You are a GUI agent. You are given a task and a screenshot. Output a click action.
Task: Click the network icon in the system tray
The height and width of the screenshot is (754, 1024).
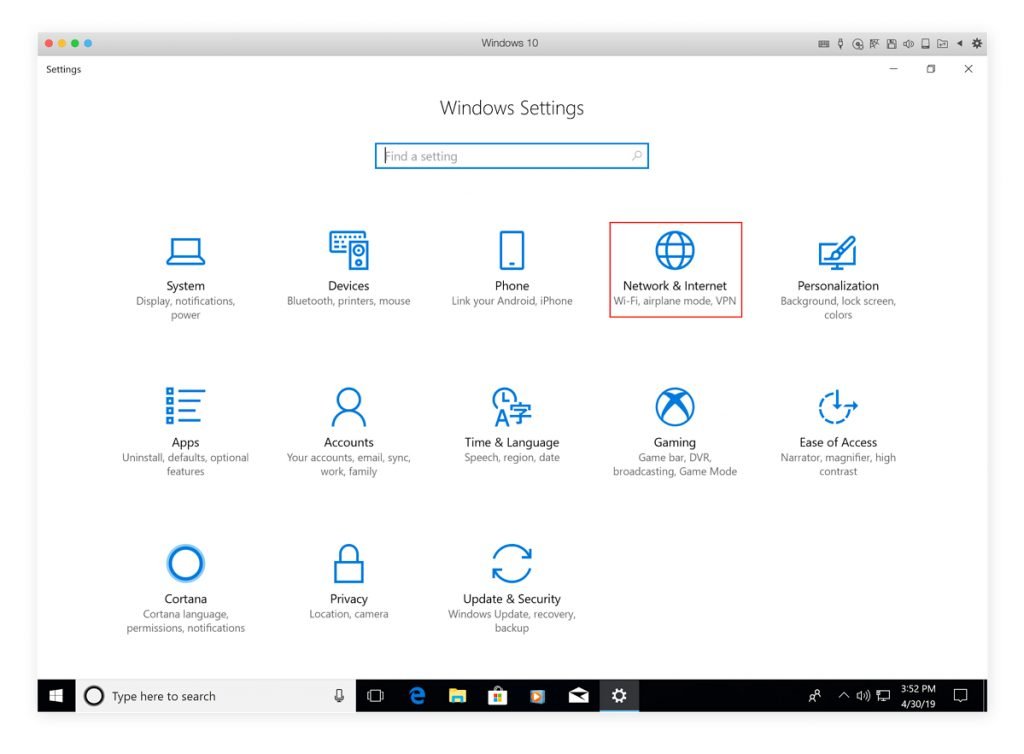(x=883, y=696)
